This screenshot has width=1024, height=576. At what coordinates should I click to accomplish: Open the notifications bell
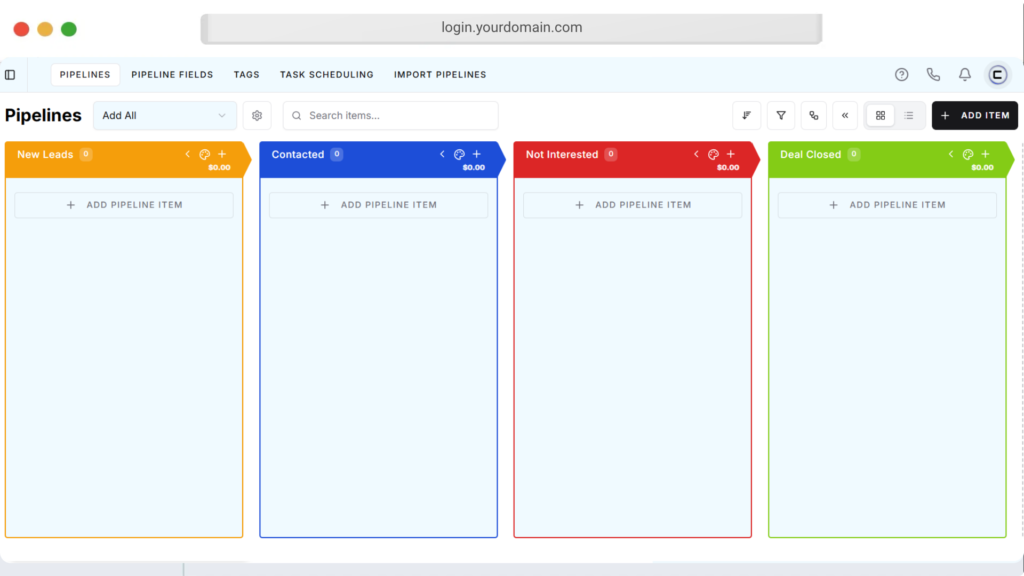pos(965,75)
